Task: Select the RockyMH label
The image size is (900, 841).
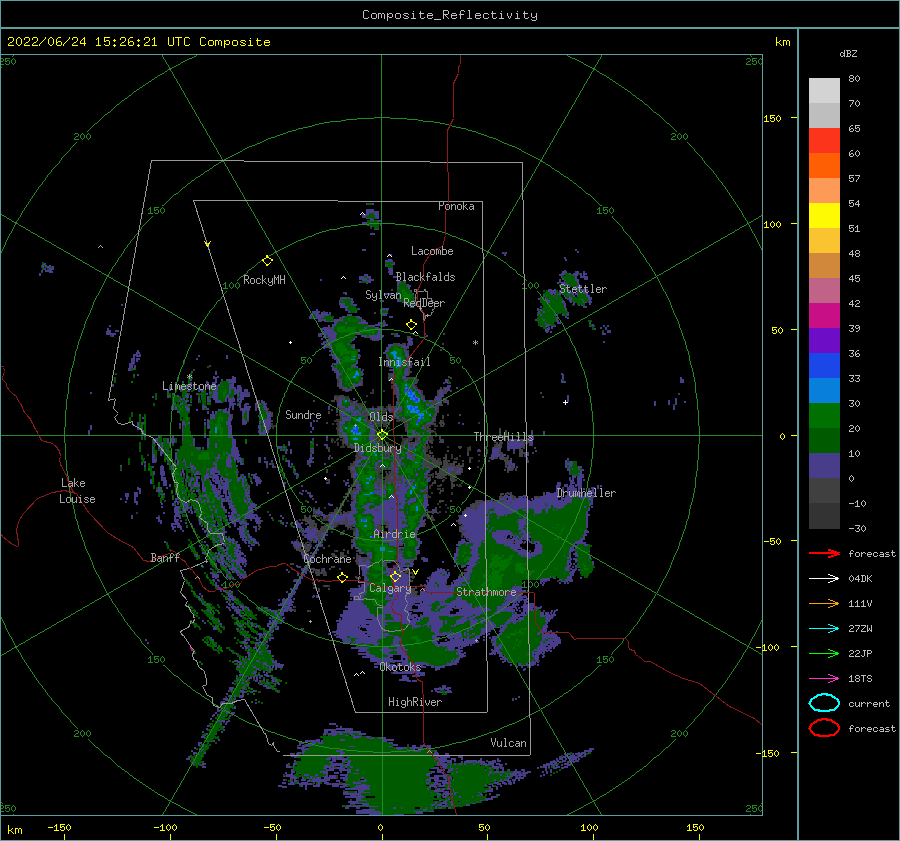Action: coord(264,280)
